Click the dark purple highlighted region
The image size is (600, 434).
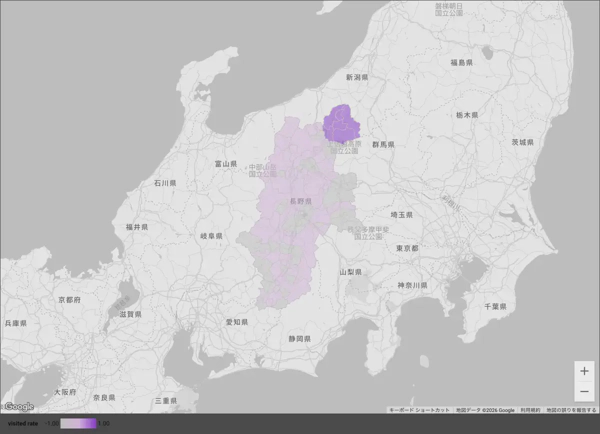(341, 124)
